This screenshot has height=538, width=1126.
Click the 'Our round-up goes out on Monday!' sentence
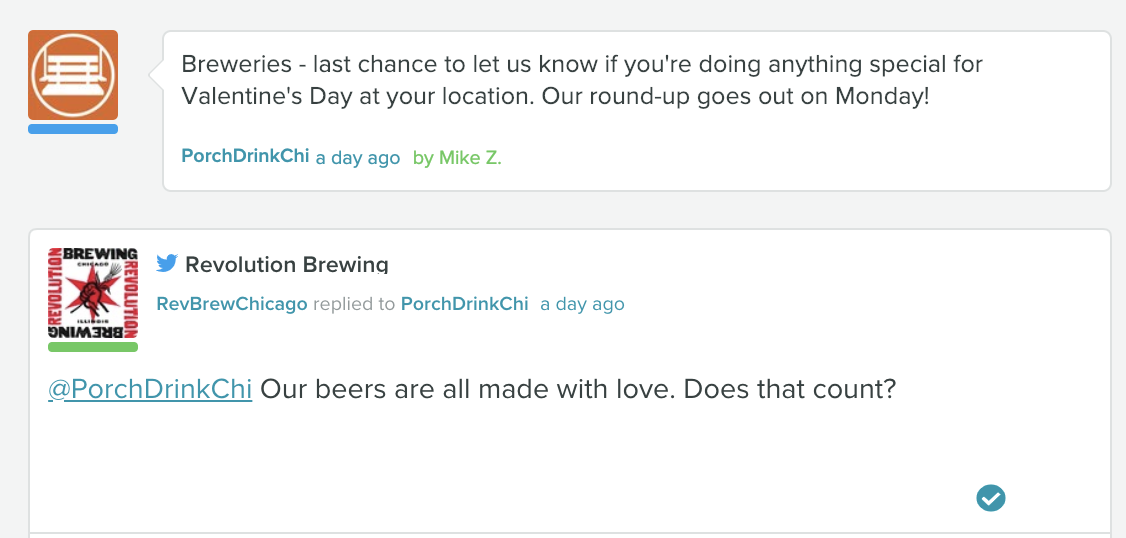735,96
